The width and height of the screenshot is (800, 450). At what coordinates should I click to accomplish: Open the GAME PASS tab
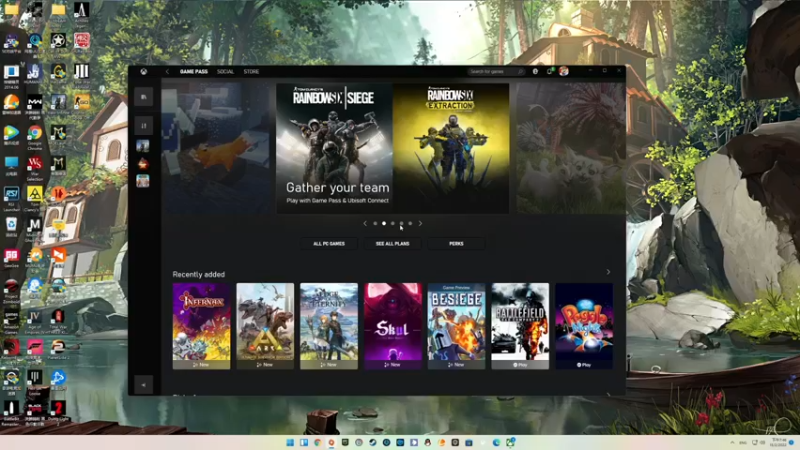tap(193, 71)
